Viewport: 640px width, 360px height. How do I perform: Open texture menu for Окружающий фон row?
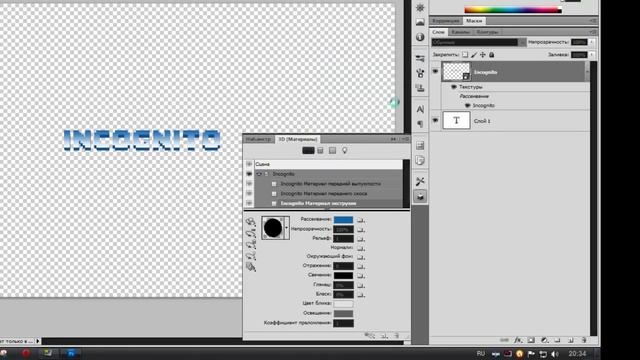click(360, 257)
